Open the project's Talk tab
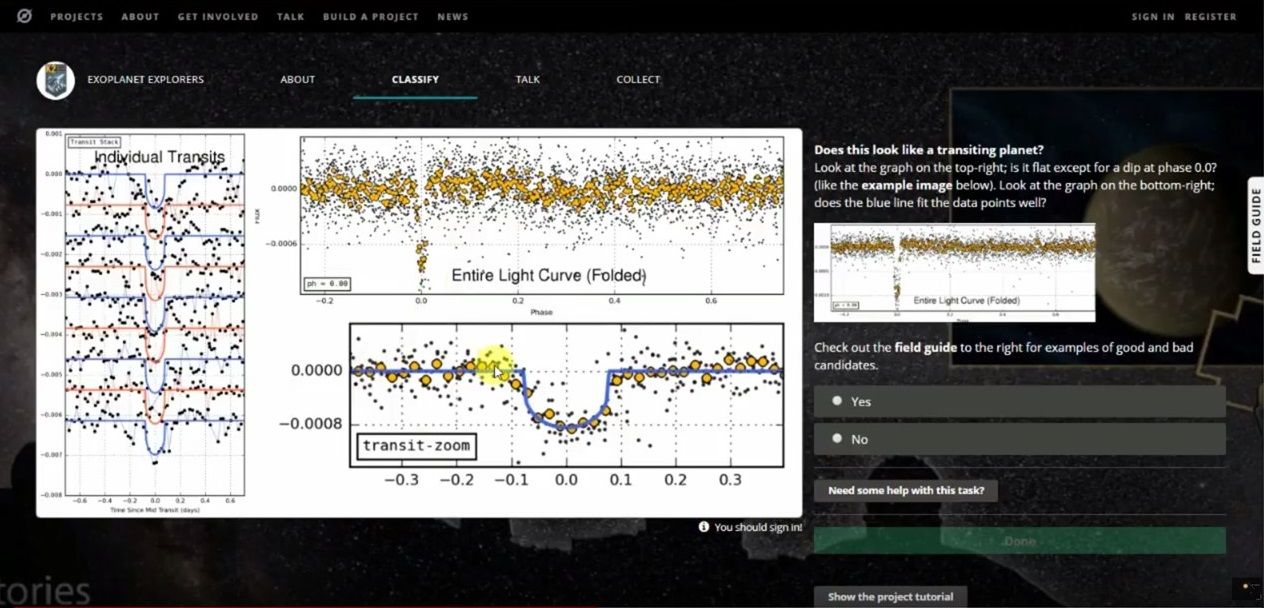The width and height of the screenshot is (1264, 608). [x=527, y=79]
